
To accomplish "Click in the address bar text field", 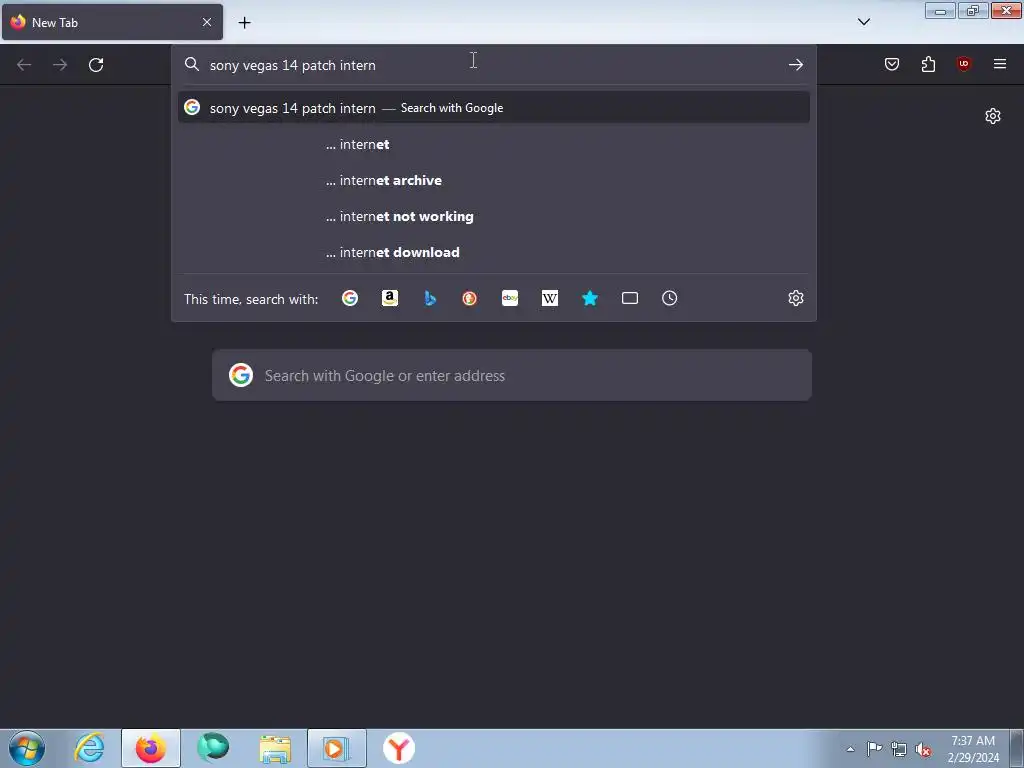I will 493,65.
